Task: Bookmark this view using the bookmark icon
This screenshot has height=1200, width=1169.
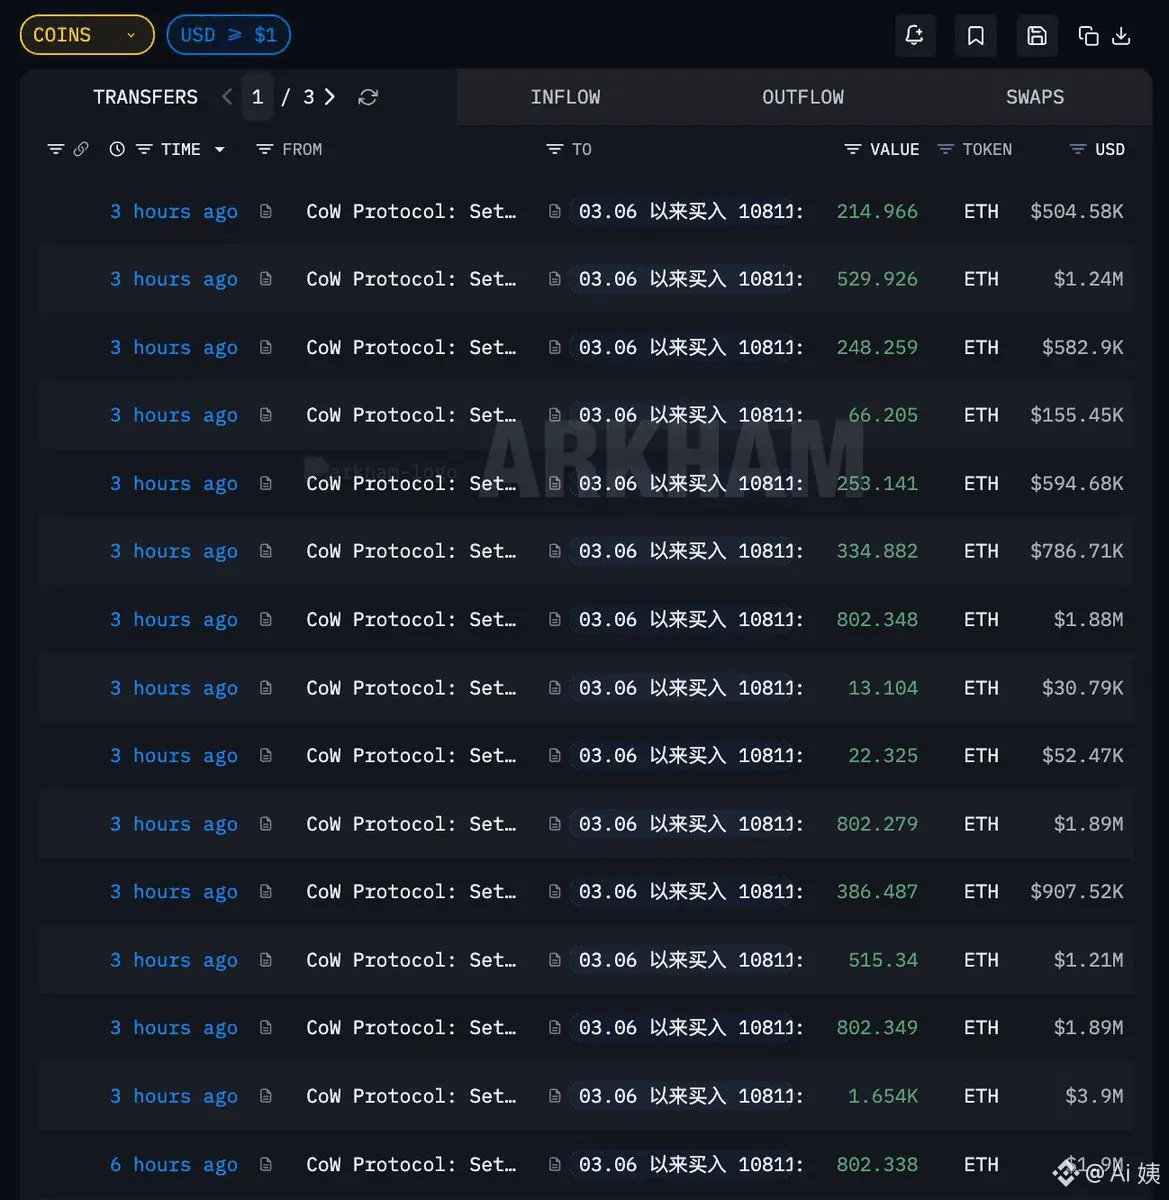Action: click(976, 36)
